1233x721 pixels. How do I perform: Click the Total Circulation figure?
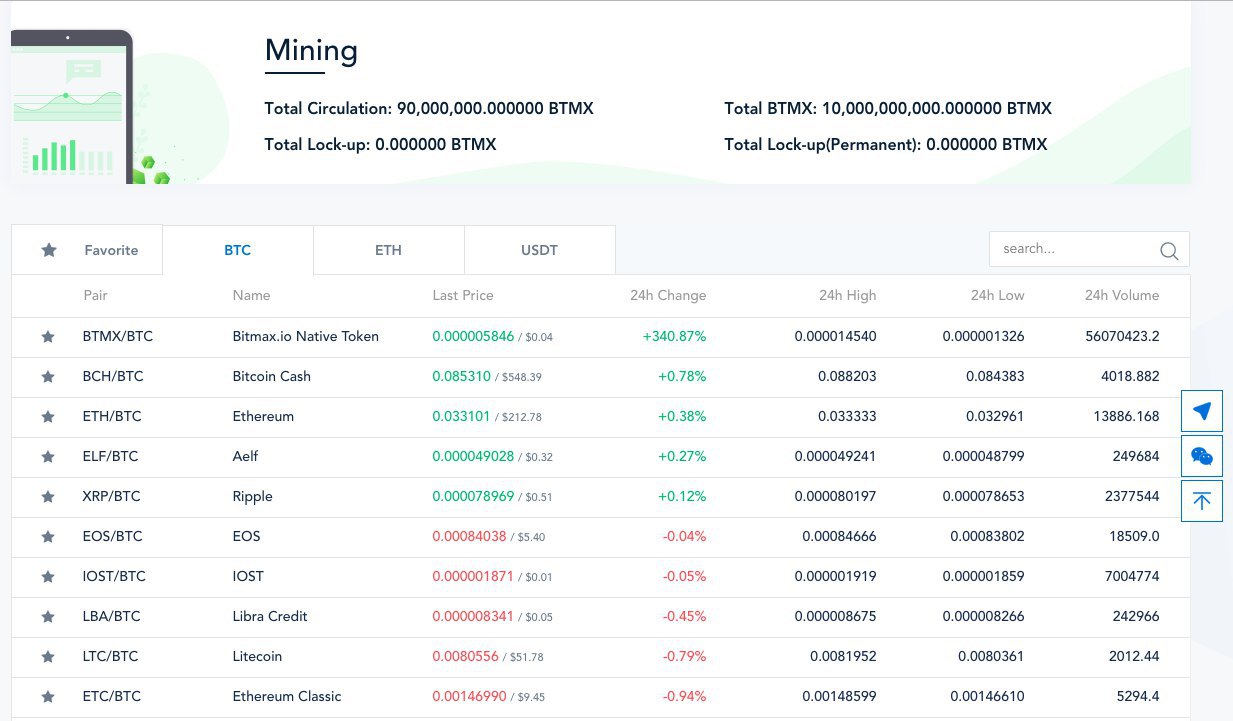[x=429, y=108]
